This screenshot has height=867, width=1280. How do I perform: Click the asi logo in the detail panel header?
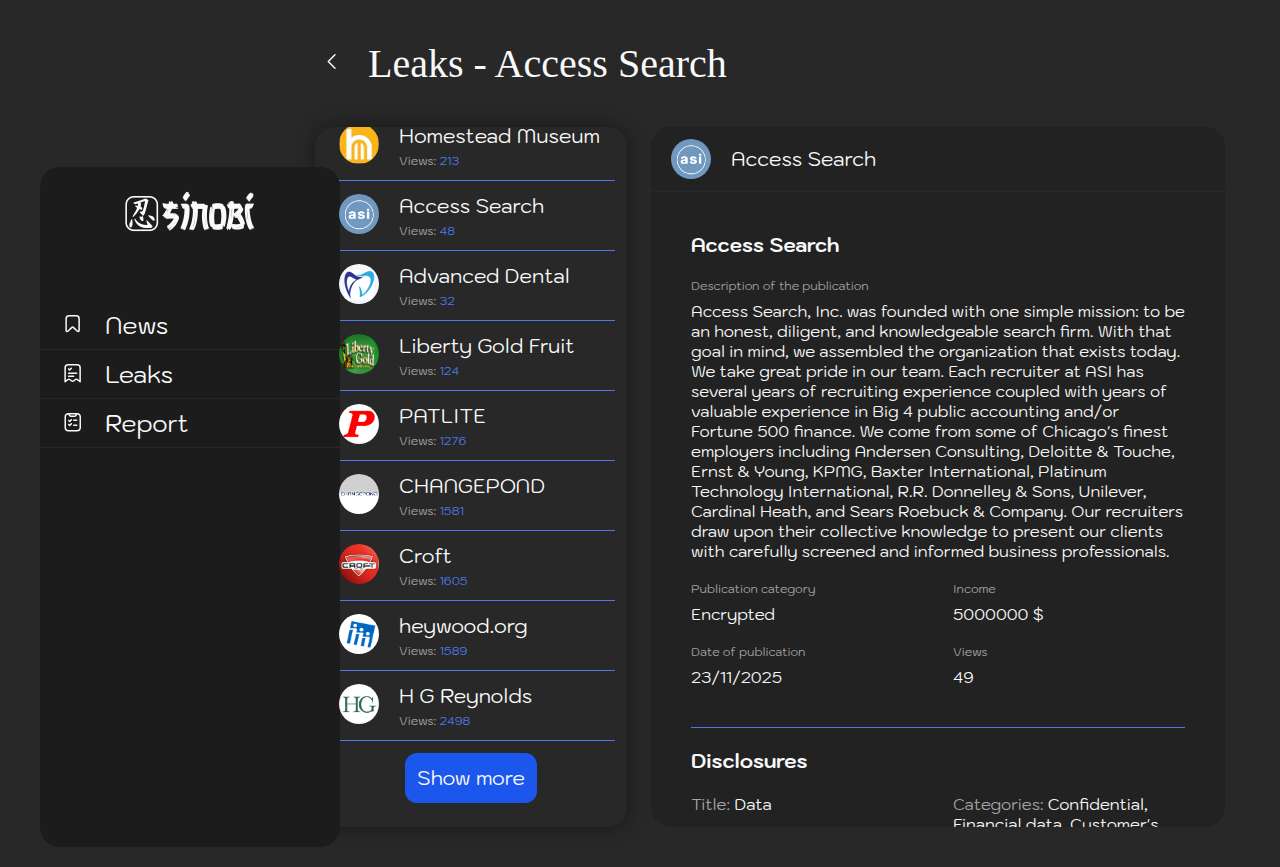tap(691, 159)
